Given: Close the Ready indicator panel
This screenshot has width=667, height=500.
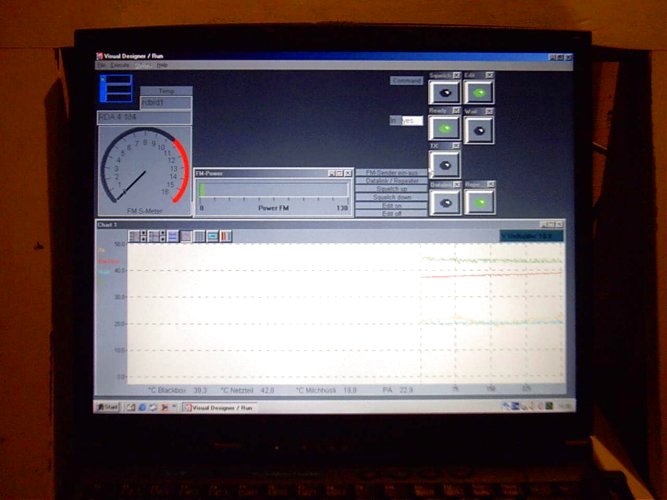Looking at the screenshot, I should (456, 111).
